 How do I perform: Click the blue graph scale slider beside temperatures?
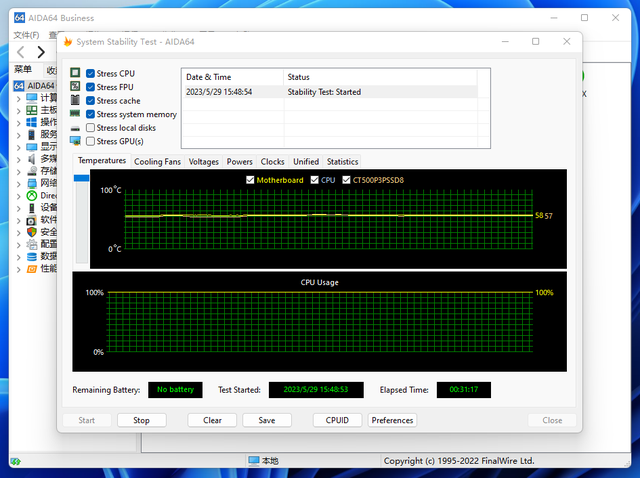81,178
